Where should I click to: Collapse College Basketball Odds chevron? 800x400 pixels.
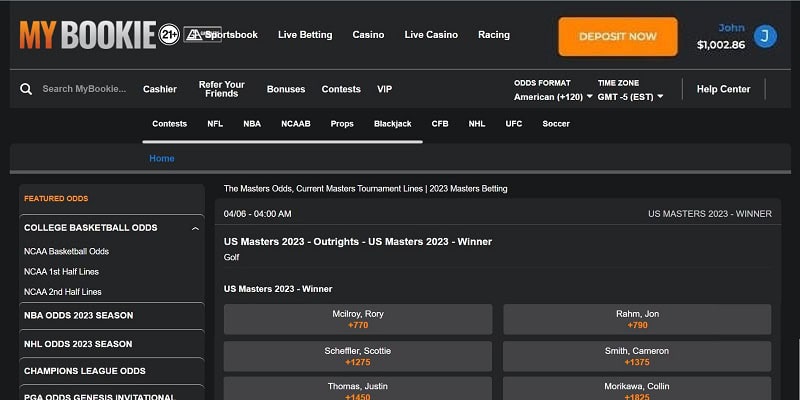pos(195,229)
